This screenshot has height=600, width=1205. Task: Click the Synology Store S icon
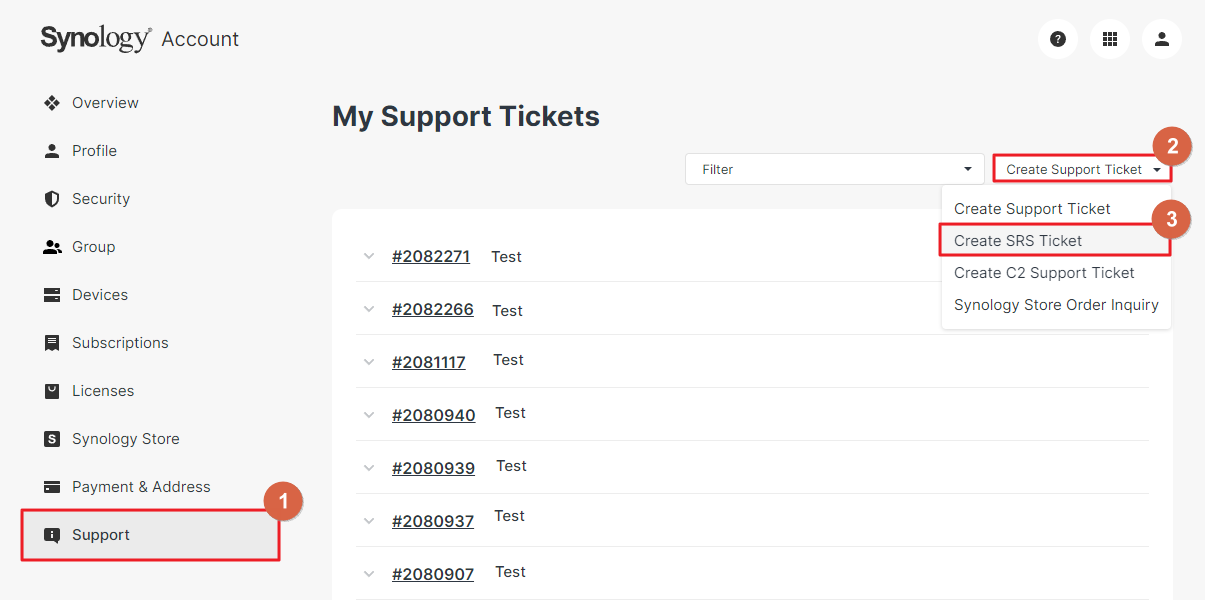click(52, 439)
